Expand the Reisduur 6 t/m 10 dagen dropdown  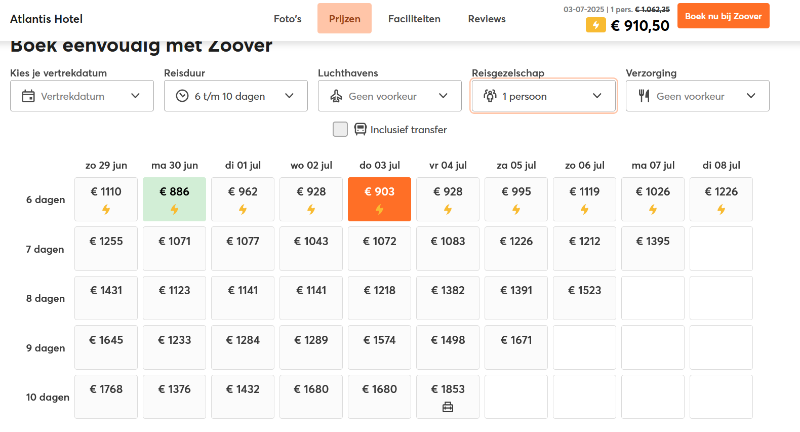[x=236, y=96]
